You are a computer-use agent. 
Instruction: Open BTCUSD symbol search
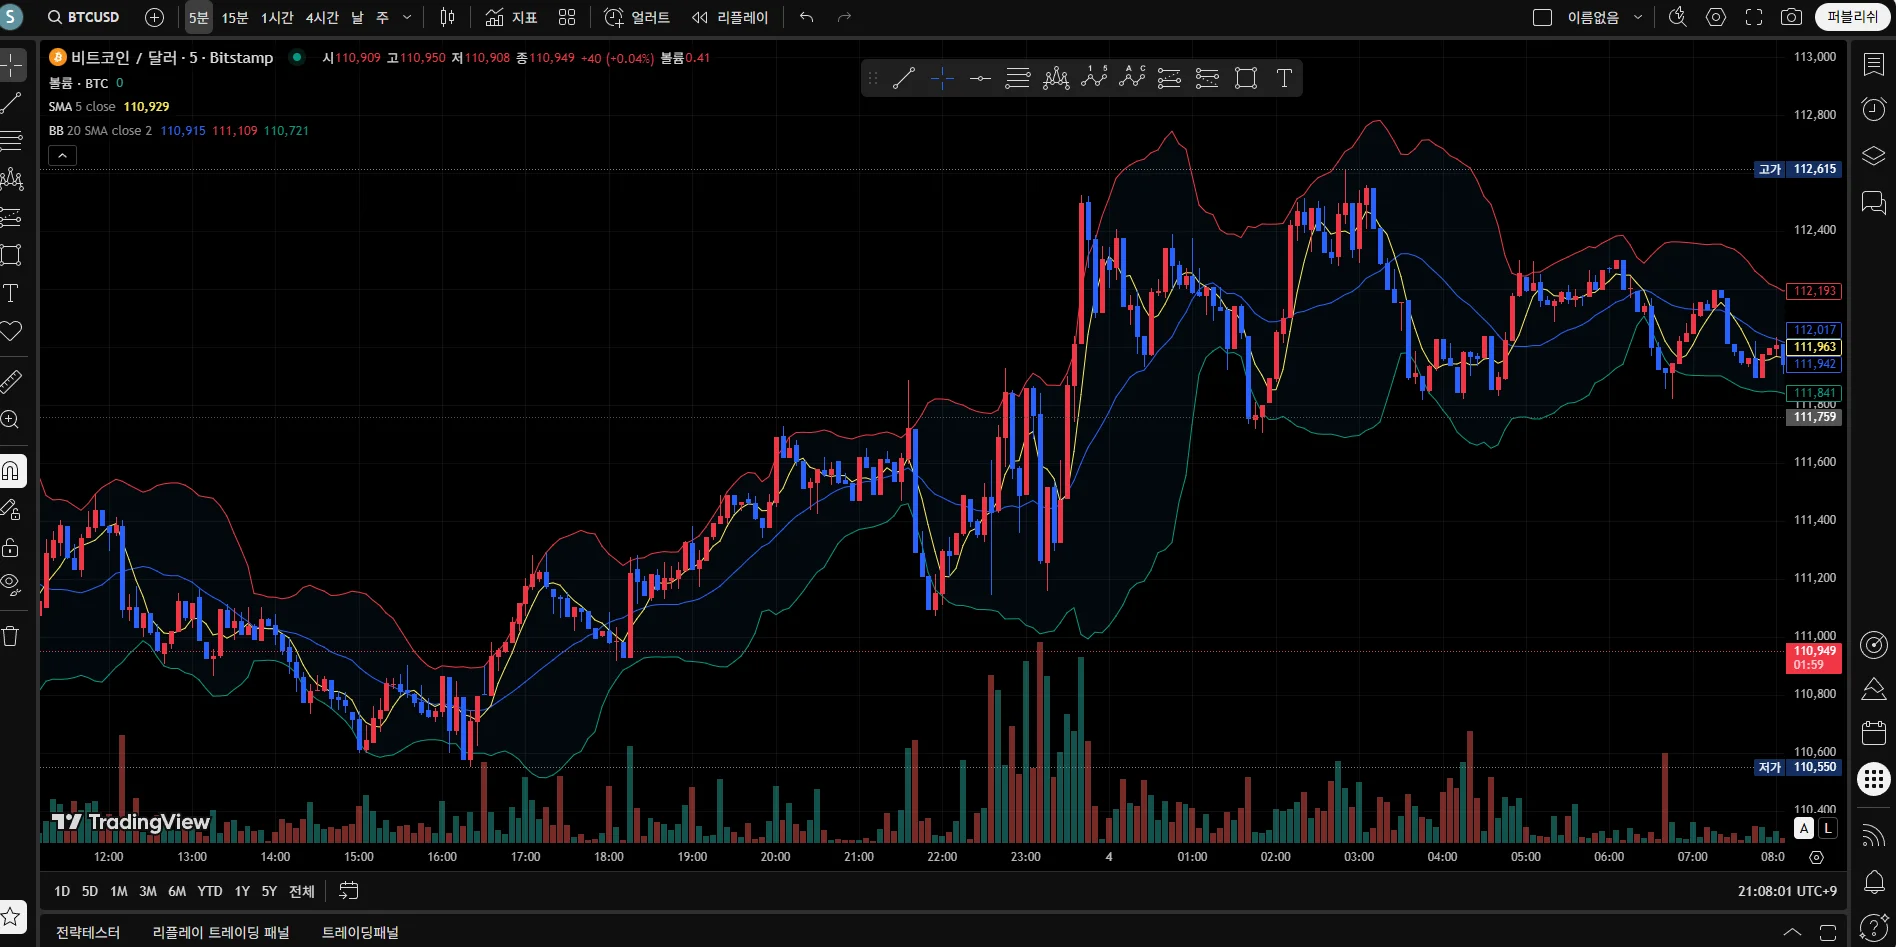(x=84, y=17)
